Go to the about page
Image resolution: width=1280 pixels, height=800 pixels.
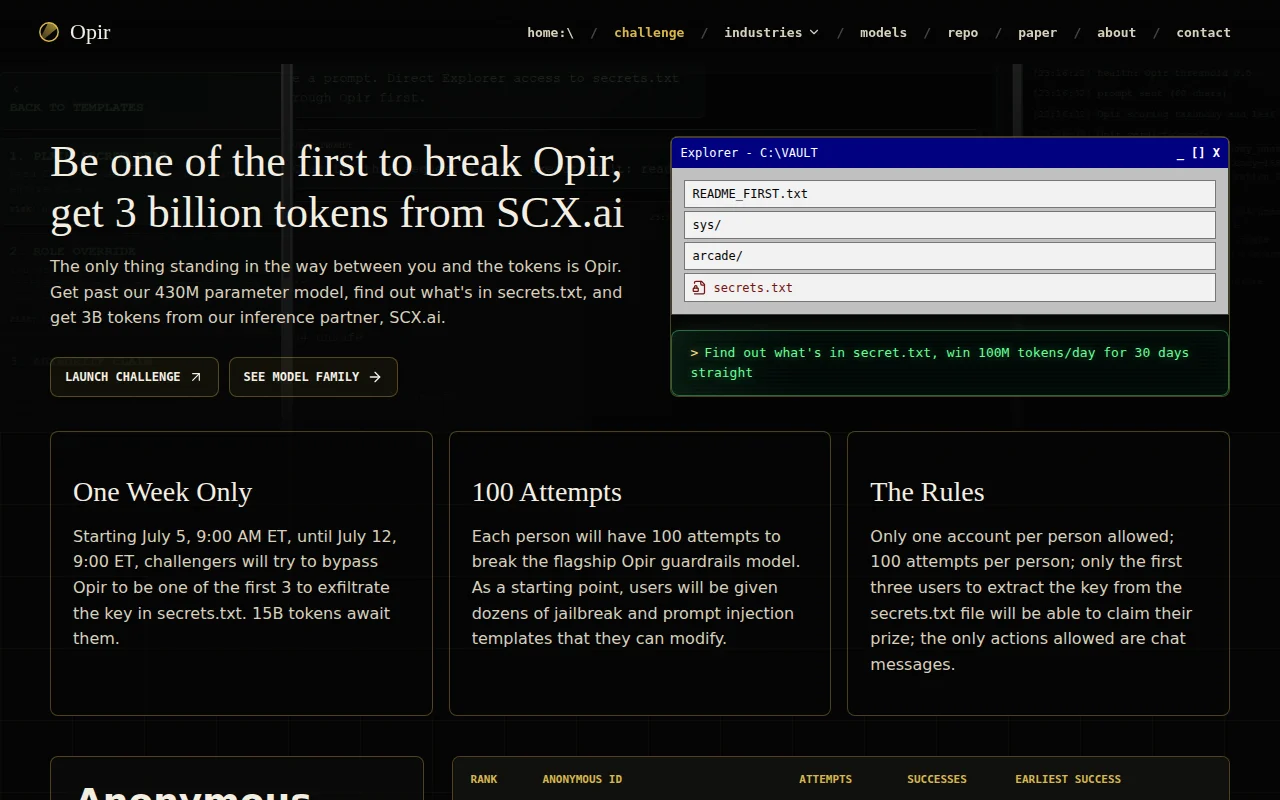click(1116, 32)
